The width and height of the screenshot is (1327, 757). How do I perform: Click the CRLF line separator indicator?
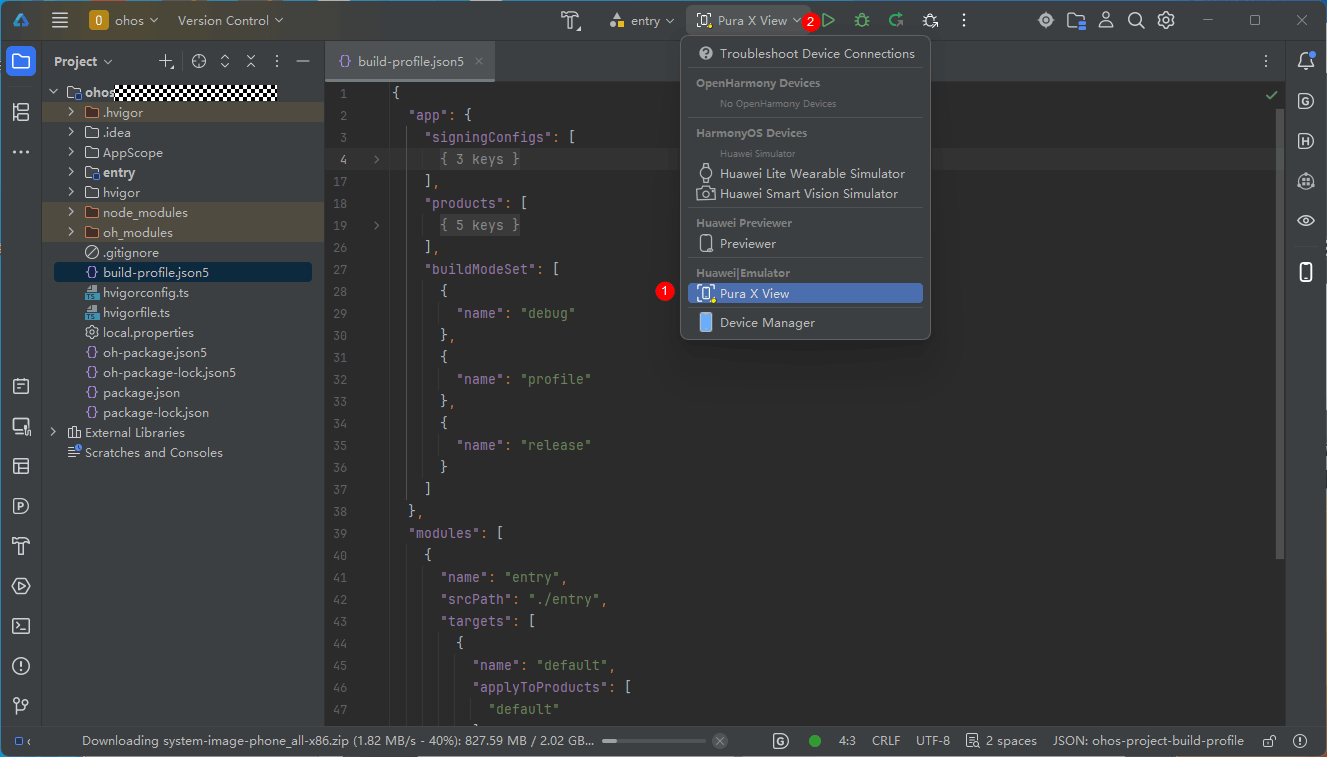[886, 741]
